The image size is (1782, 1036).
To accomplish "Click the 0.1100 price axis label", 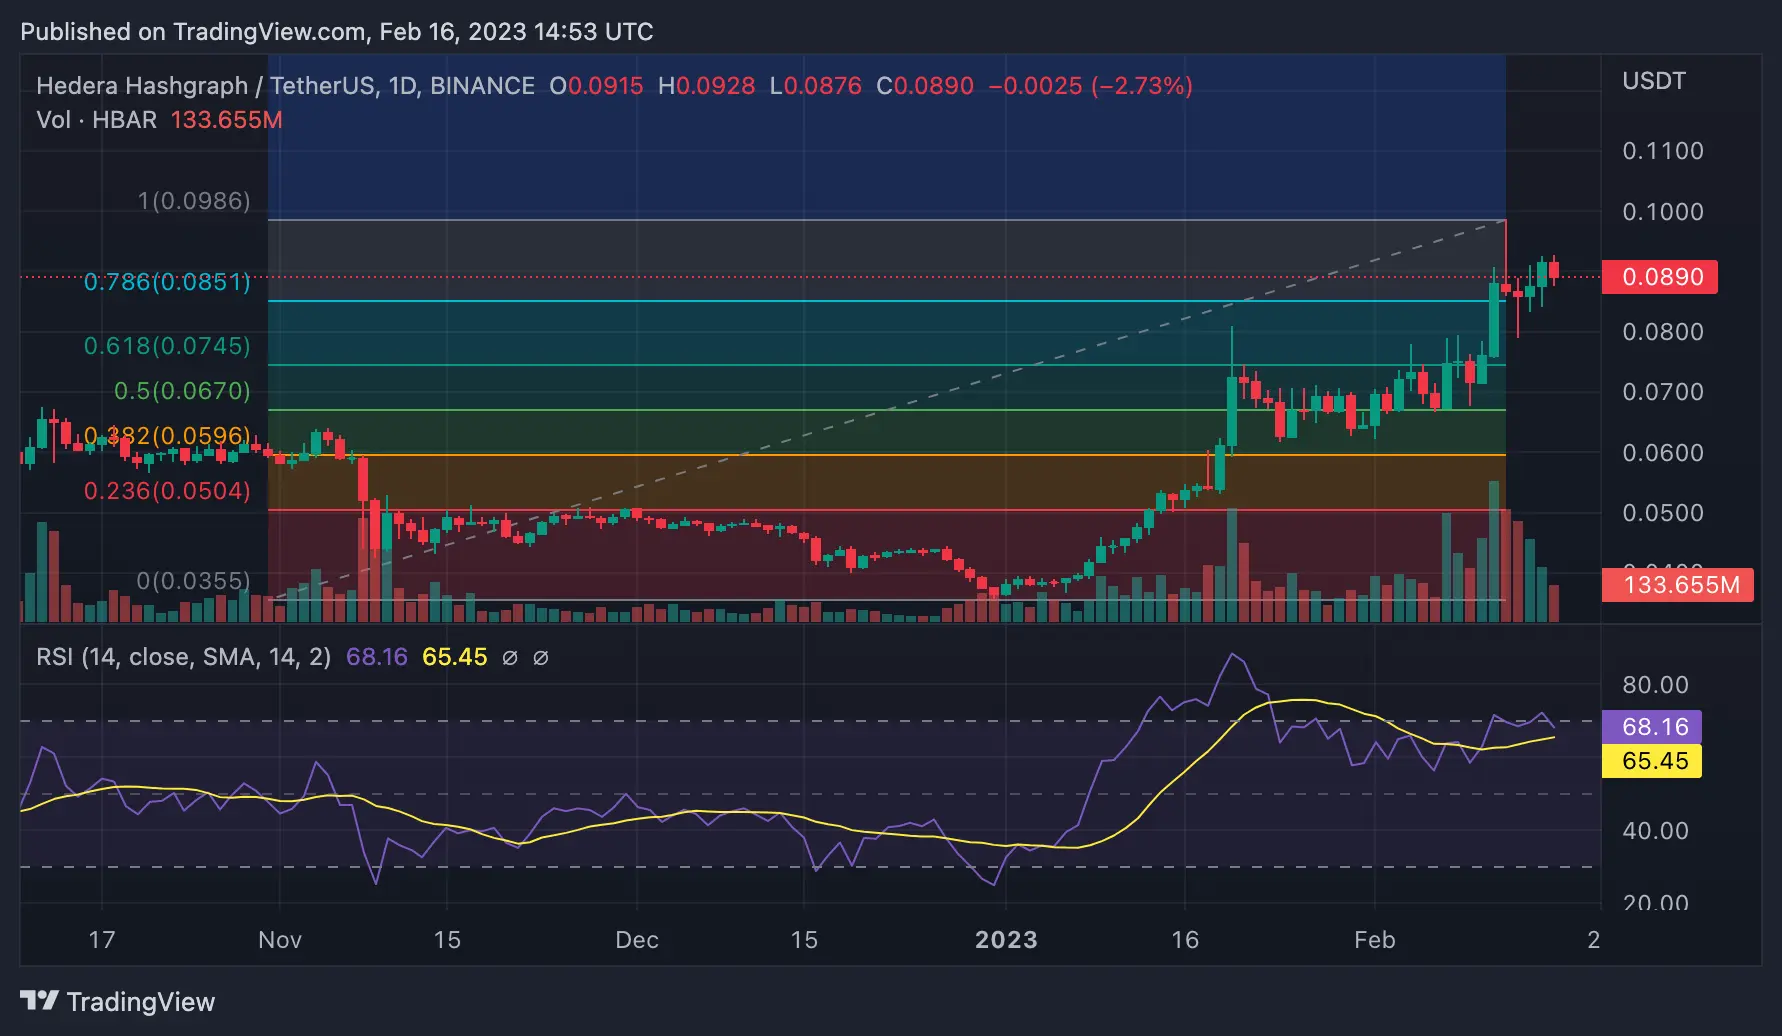I will coord(1663,151).
